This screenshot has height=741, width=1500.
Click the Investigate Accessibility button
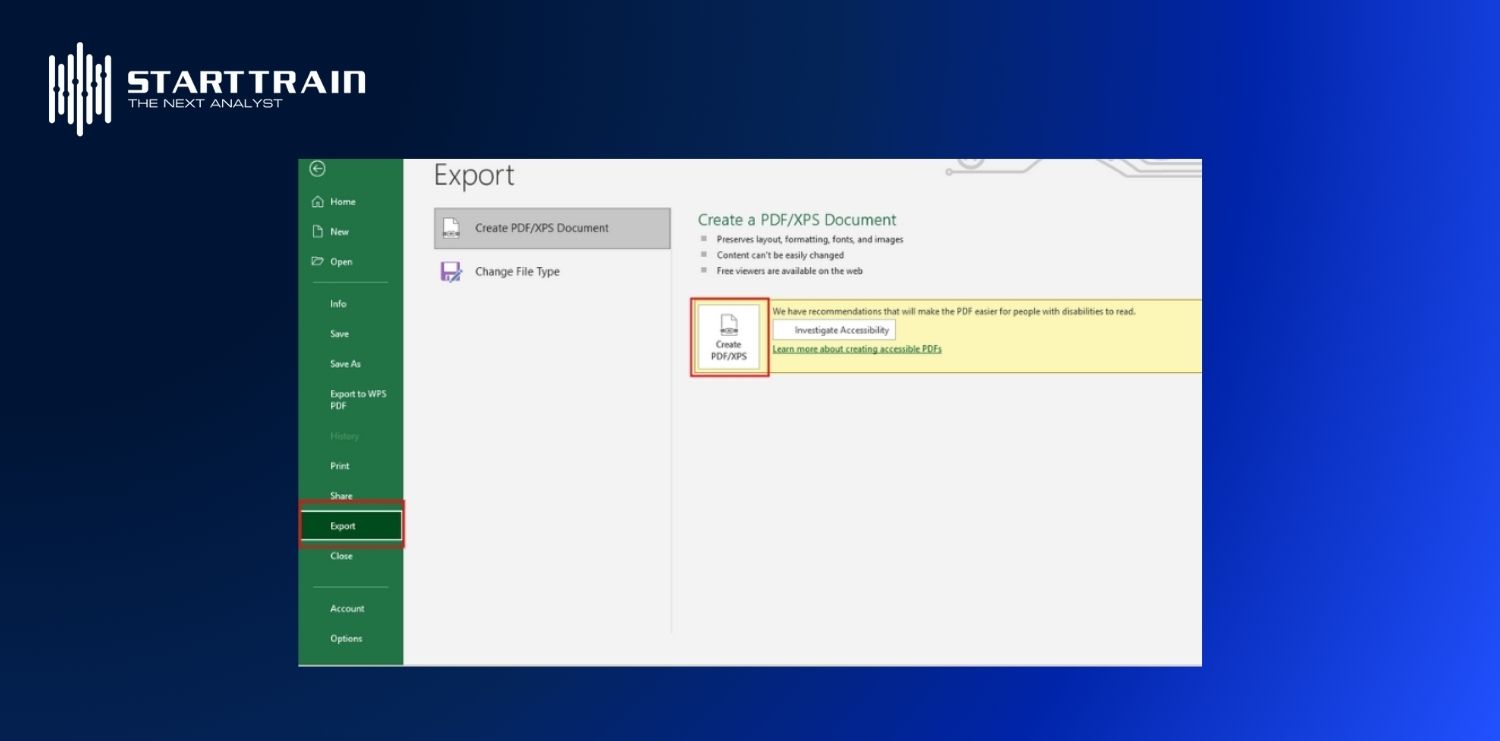834,330
